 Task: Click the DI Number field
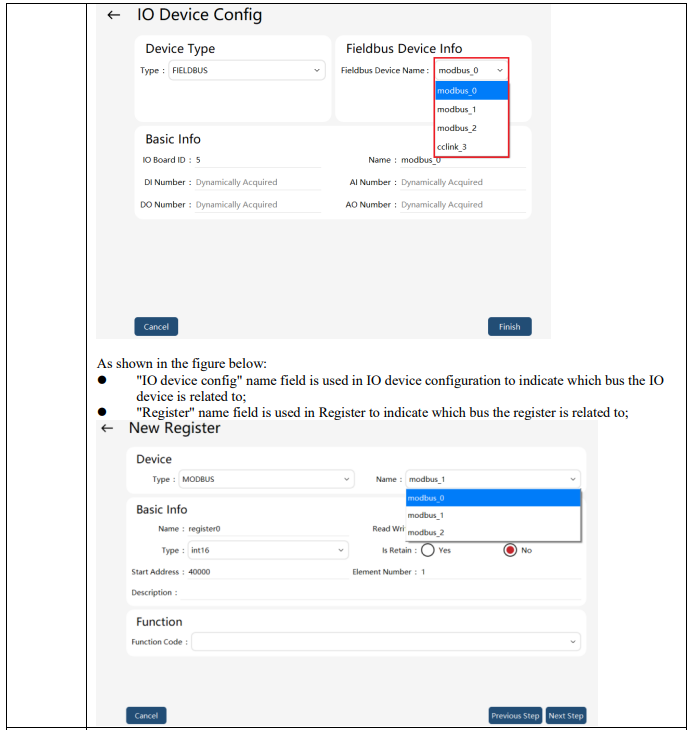(x=257, y=182)
